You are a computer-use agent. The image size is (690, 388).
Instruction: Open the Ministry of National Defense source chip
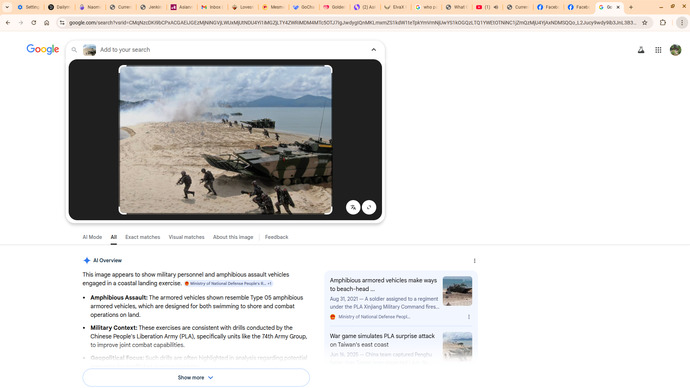coord(228,284)
